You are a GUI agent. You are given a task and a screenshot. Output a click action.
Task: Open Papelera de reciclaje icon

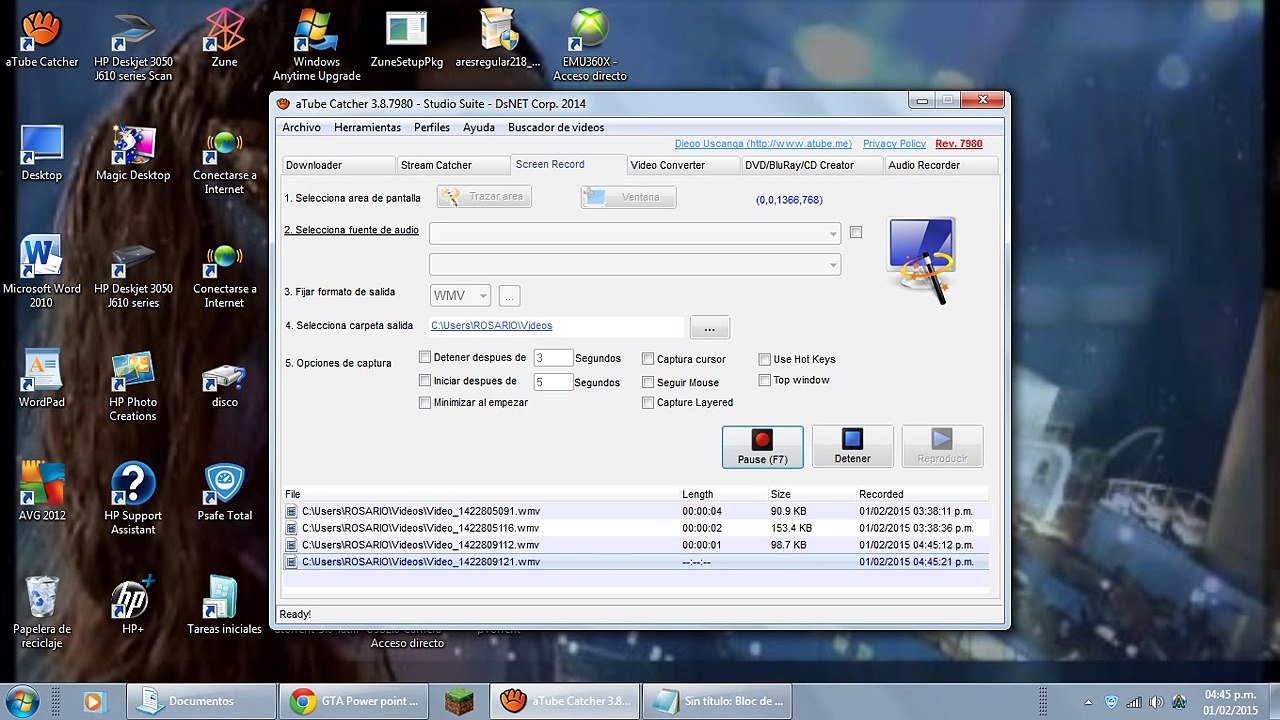[x=42, y=608]
